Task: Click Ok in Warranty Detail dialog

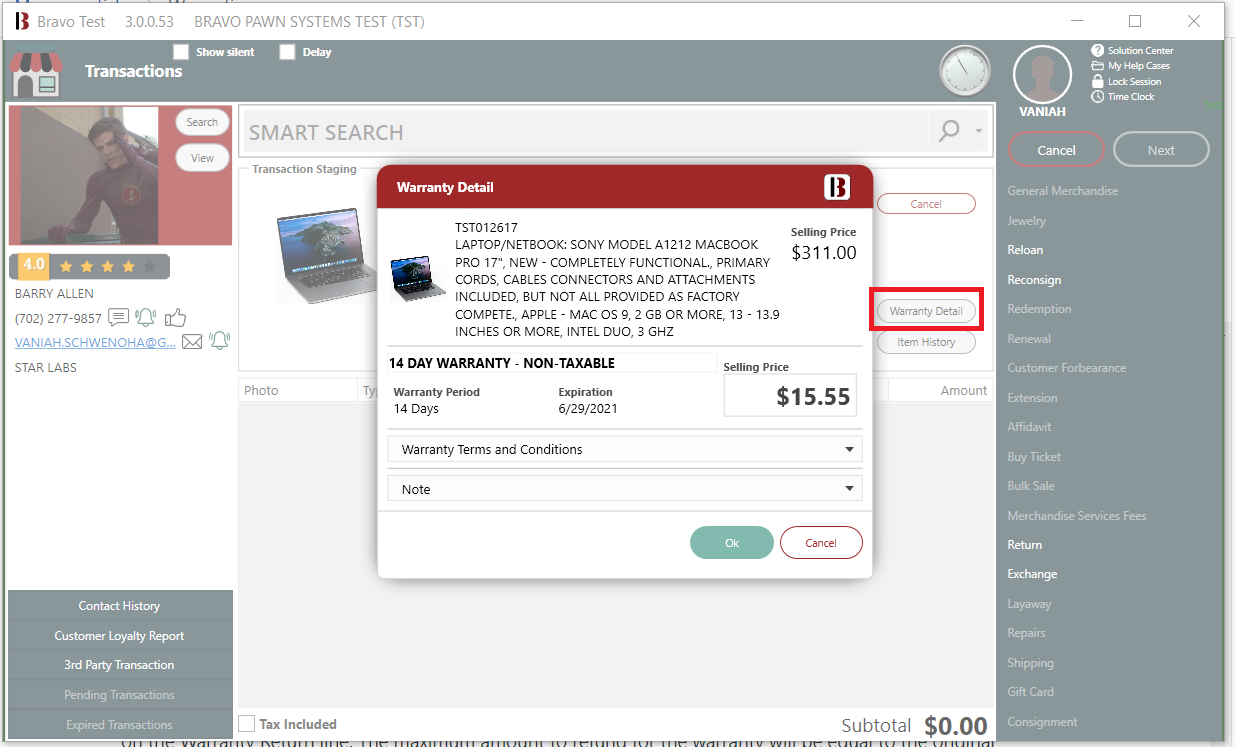Action: (x=732, y=542)
